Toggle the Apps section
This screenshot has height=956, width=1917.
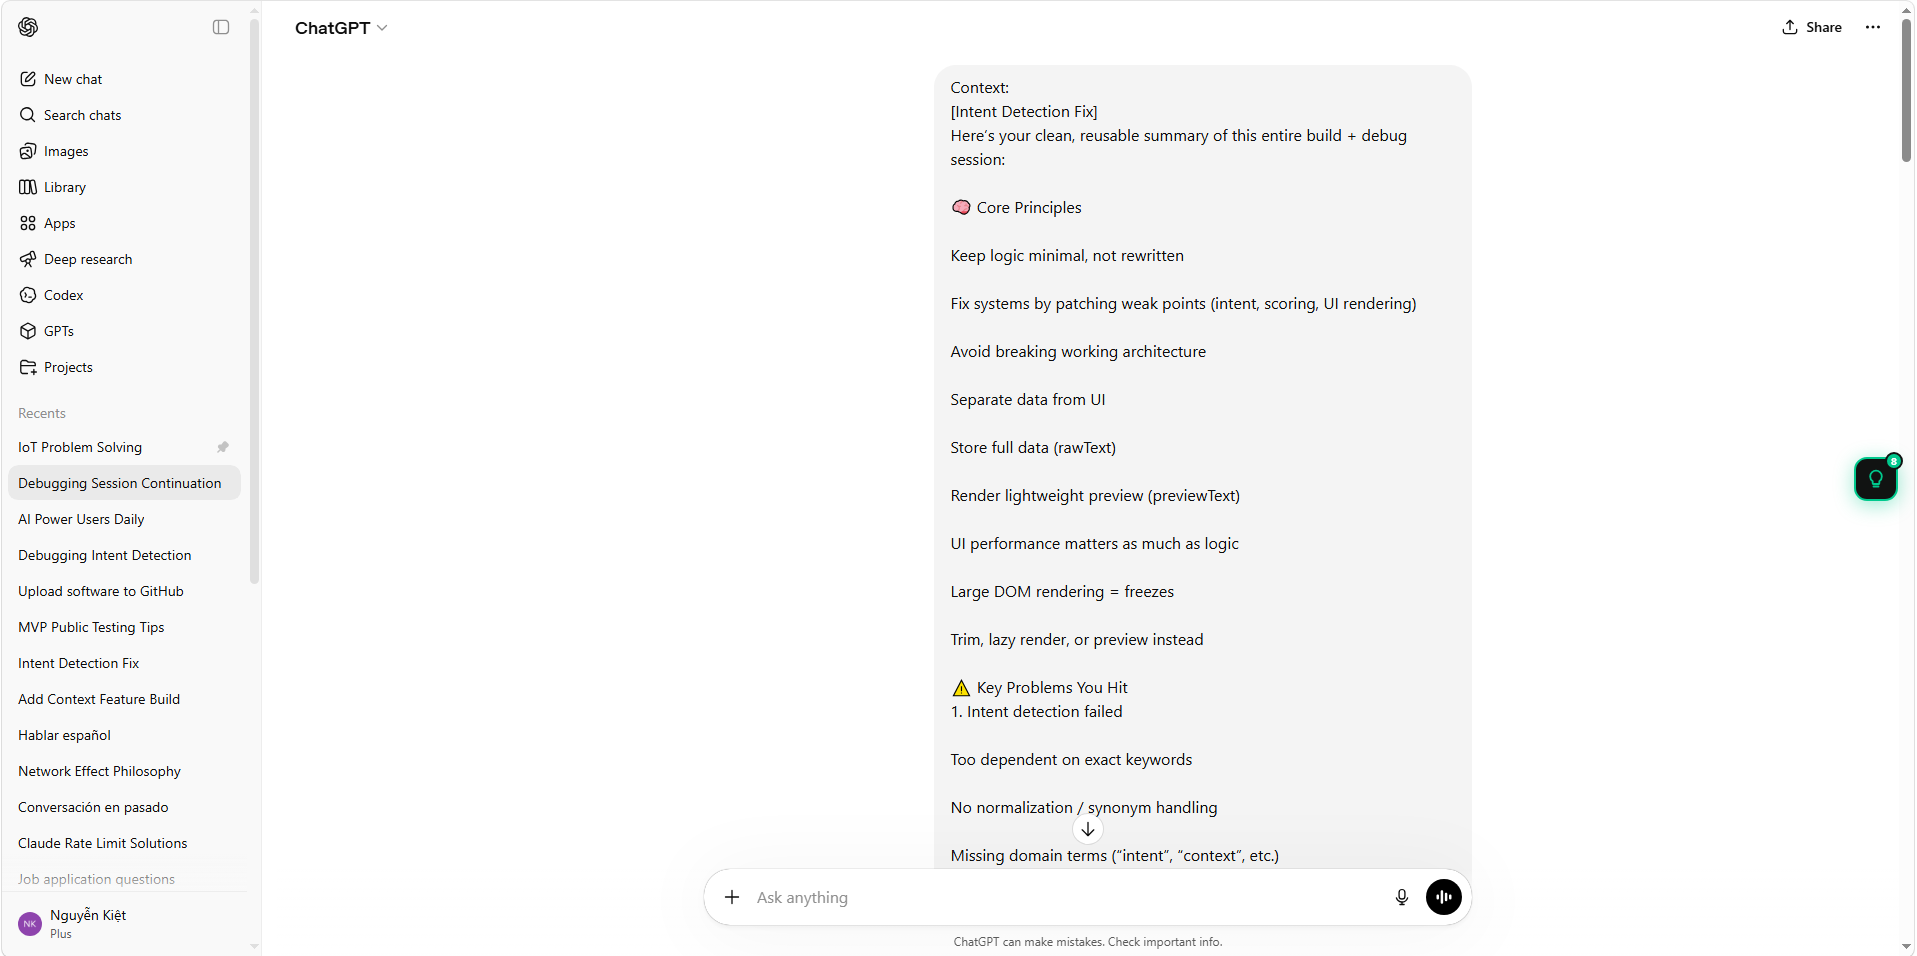pos(59,223)
